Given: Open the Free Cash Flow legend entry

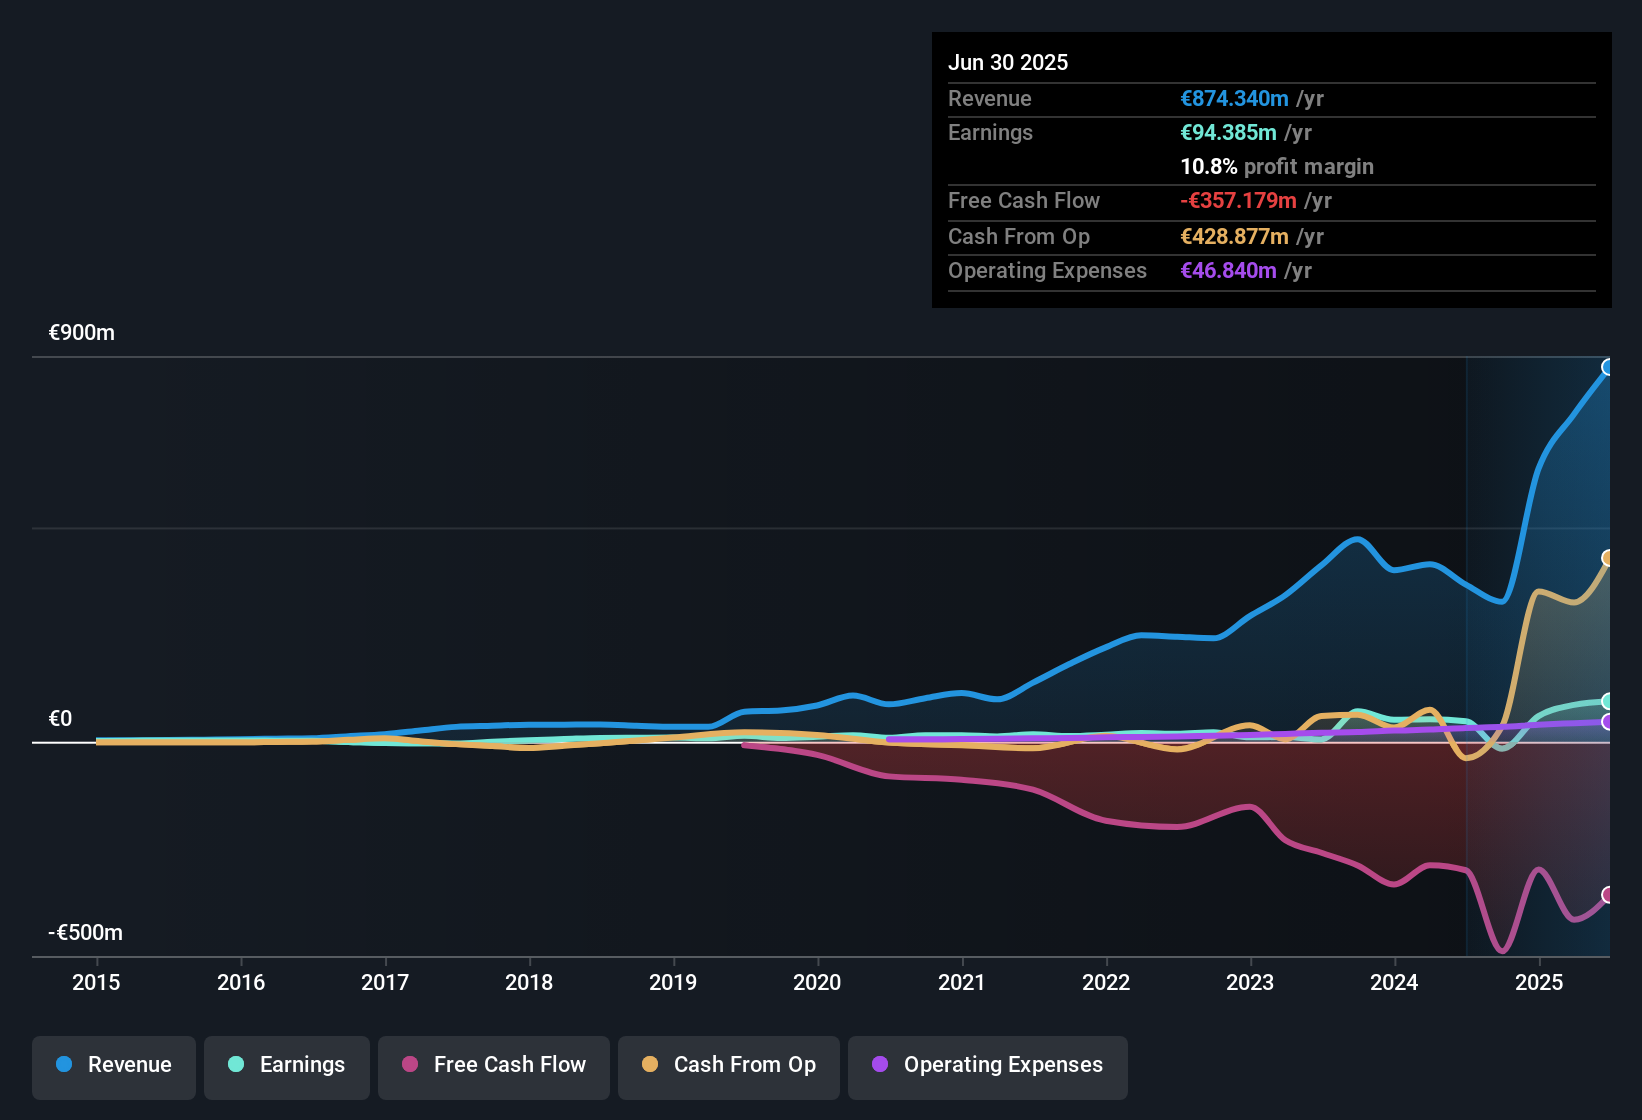Looking at the screenshot, I should coord(493,1065).
